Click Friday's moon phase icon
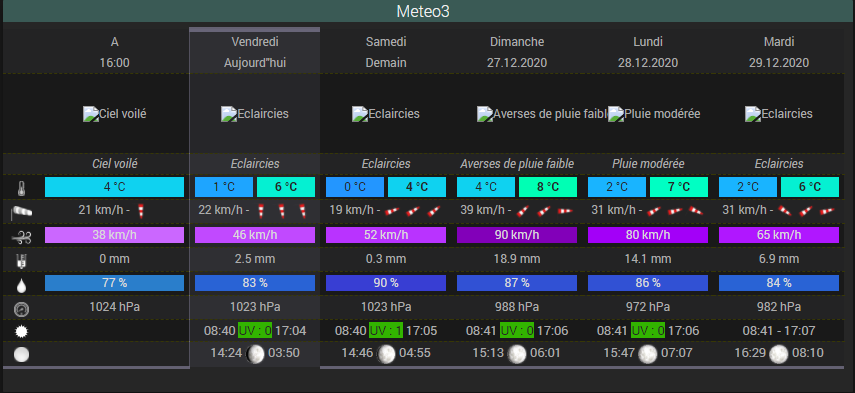This screenshot has height=393, width=855. pos(255,354)
